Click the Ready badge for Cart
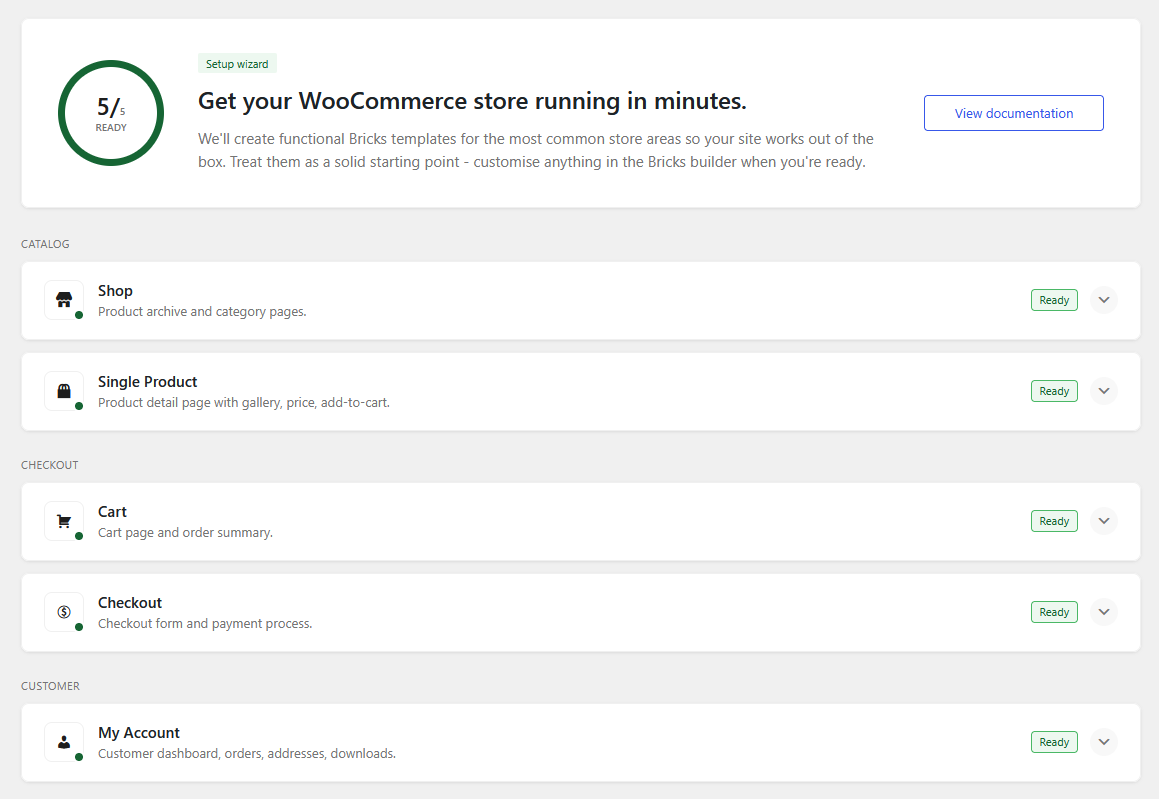The image size is (1159, 799). click(x=1054, y=521)
